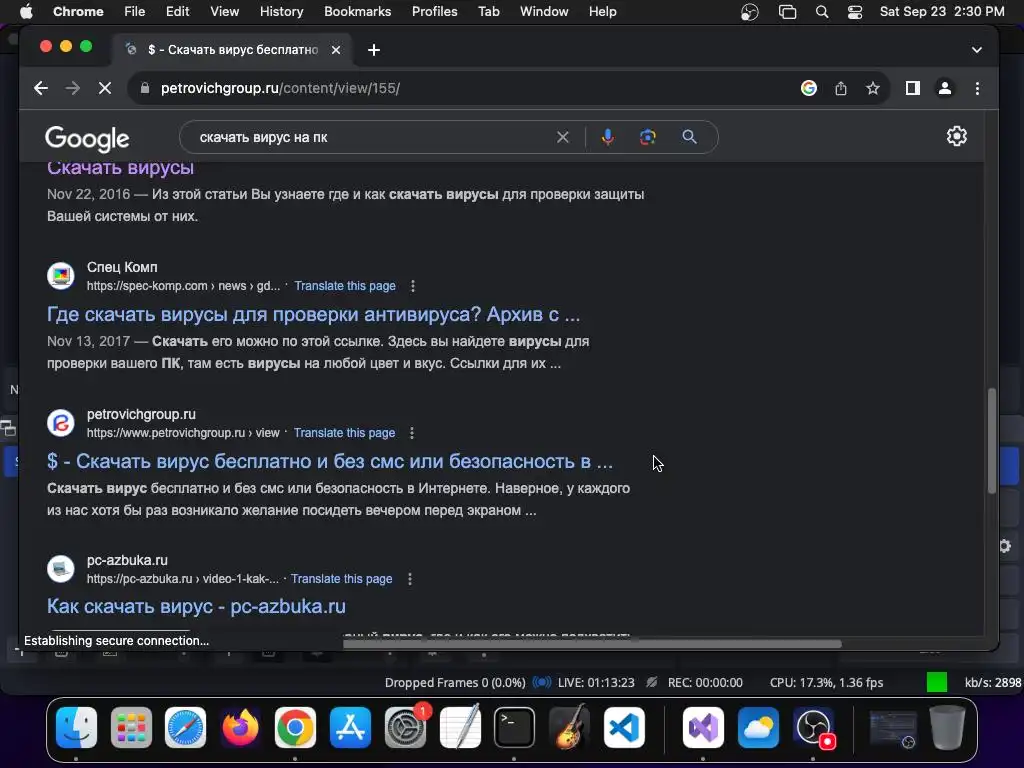This screenshot has width=1024, height=768.
Task: Close the Скачать вирус бесплатно tab
Action: pos(336,50)
